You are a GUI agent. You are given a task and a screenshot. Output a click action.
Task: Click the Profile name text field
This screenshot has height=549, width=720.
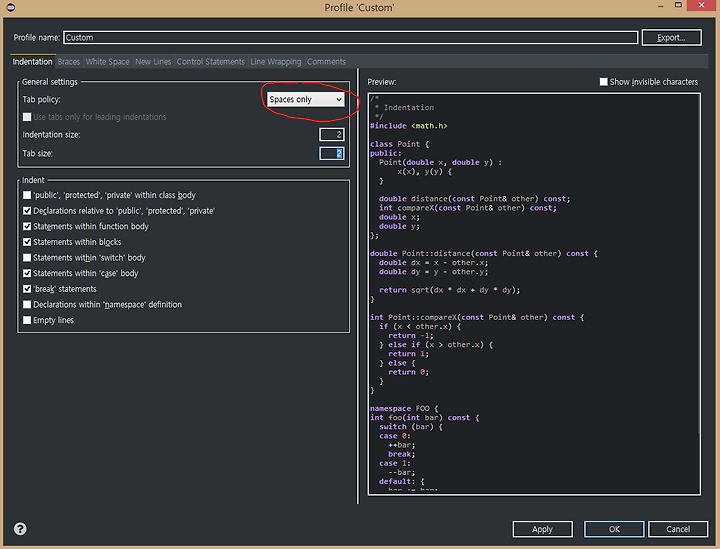[x=350, y=38]
